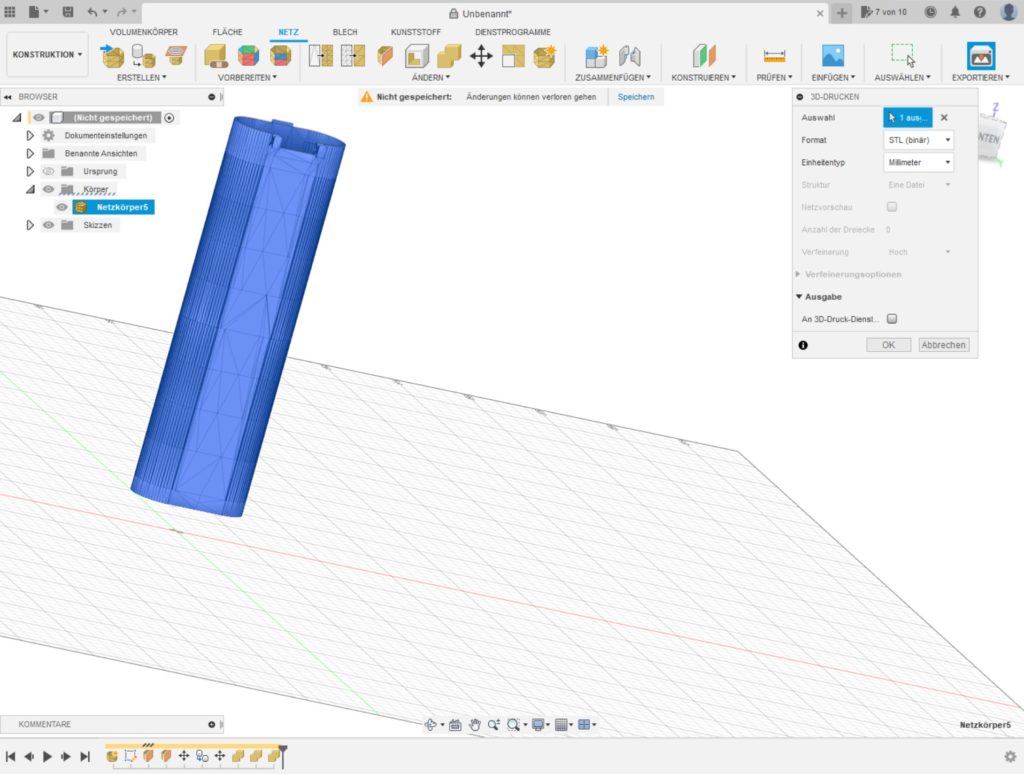Expand Verfeinerungsoptionen section
Screen dimensions: 1024x774
pos(798,274)
